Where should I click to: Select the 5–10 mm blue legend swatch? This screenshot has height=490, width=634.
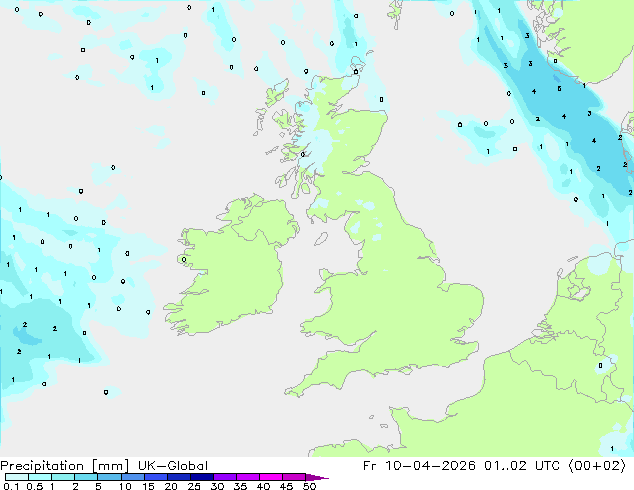[109, 477]
